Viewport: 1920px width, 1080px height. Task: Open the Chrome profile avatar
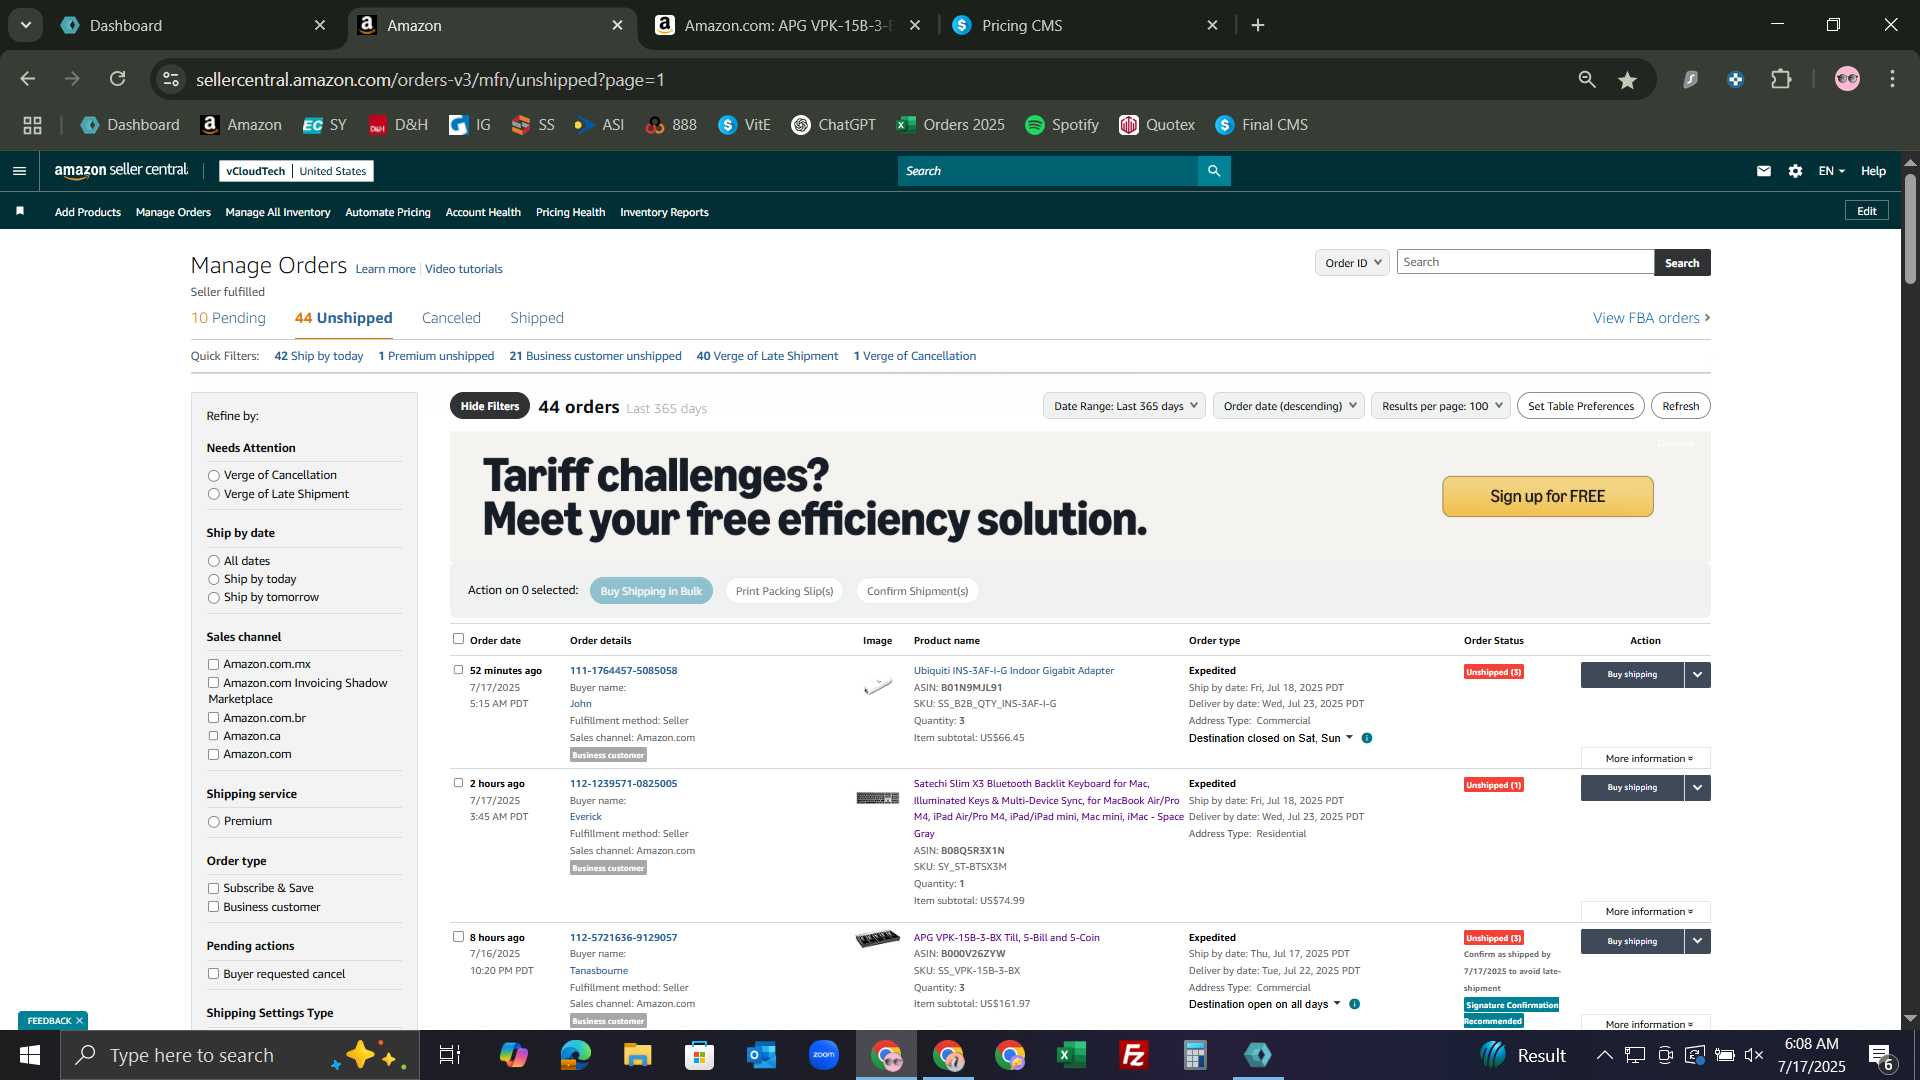click(1847, 79)
